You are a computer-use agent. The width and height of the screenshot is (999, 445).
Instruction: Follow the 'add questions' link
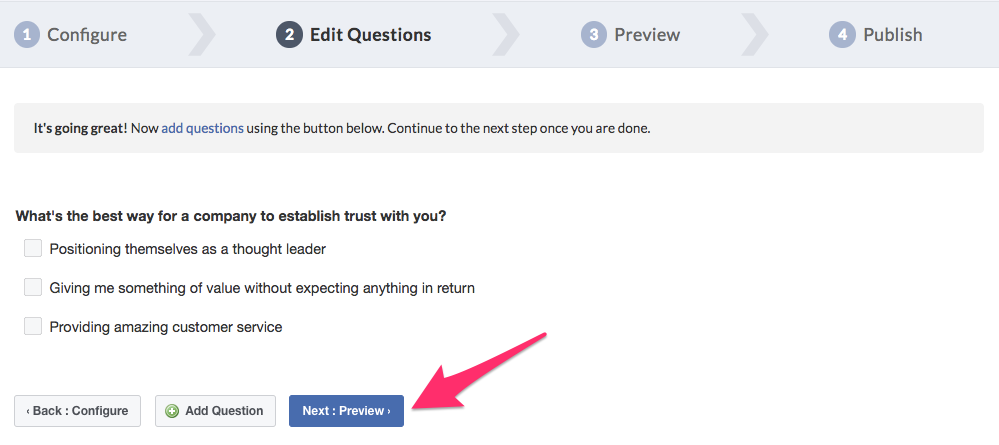[203, 128]
